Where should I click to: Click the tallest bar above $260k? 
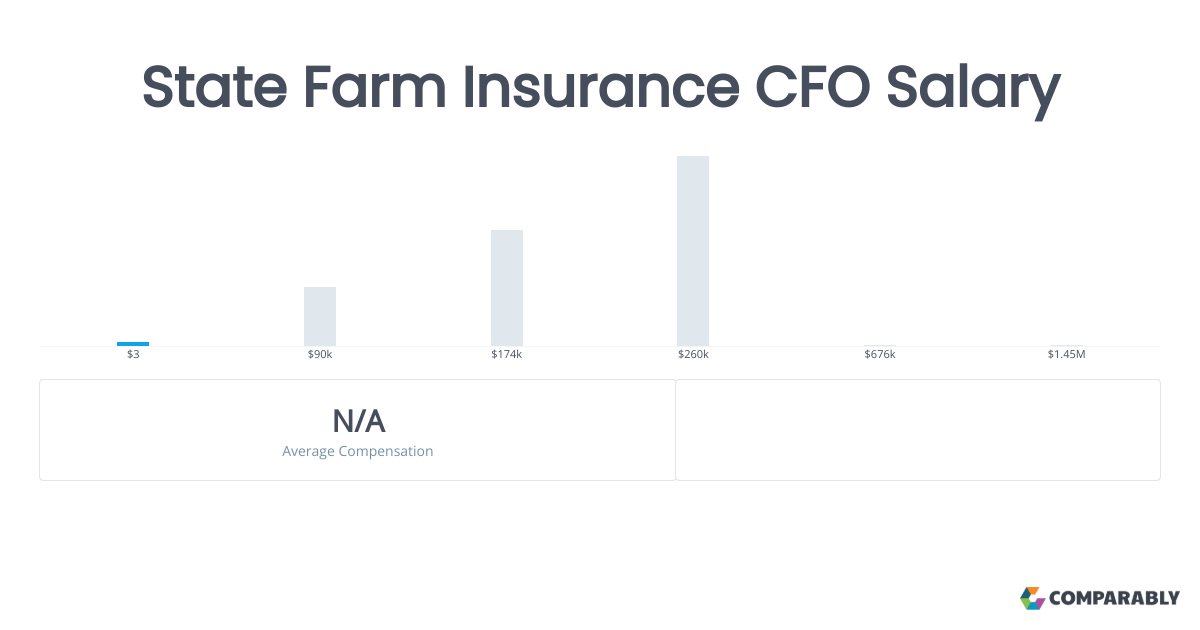click(x=693, y=251)
